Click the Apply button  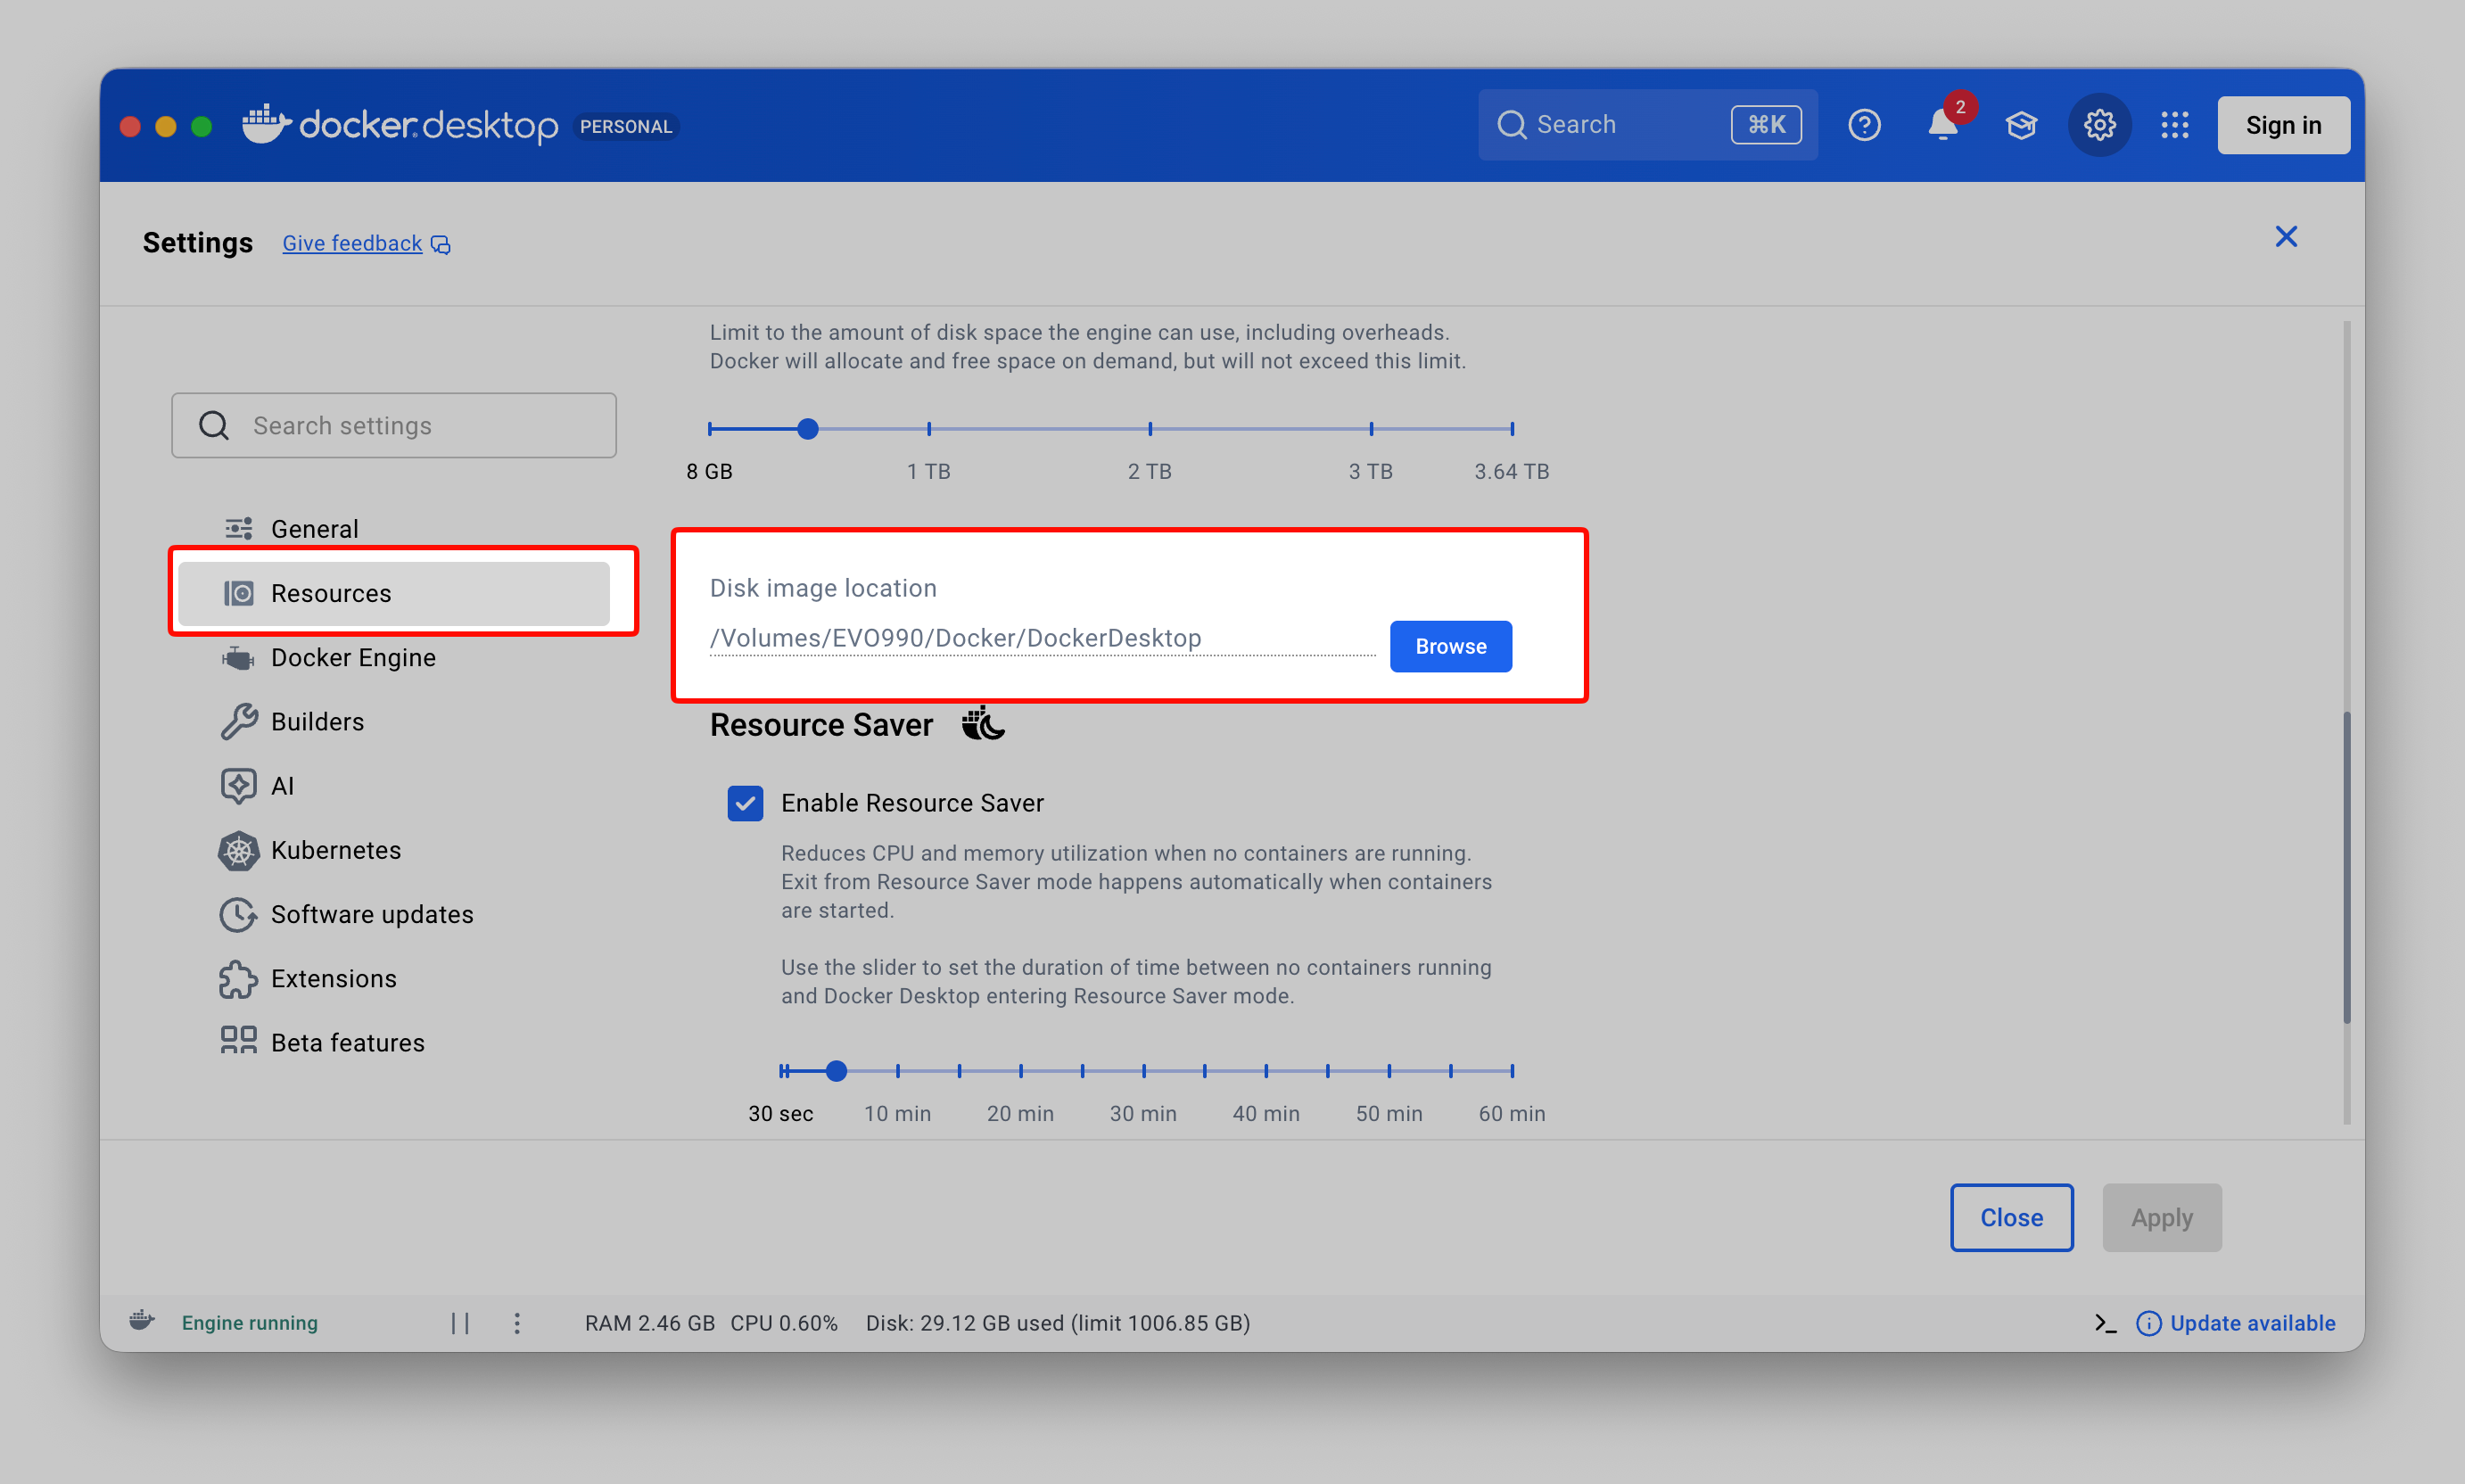pos(2161,1217)
